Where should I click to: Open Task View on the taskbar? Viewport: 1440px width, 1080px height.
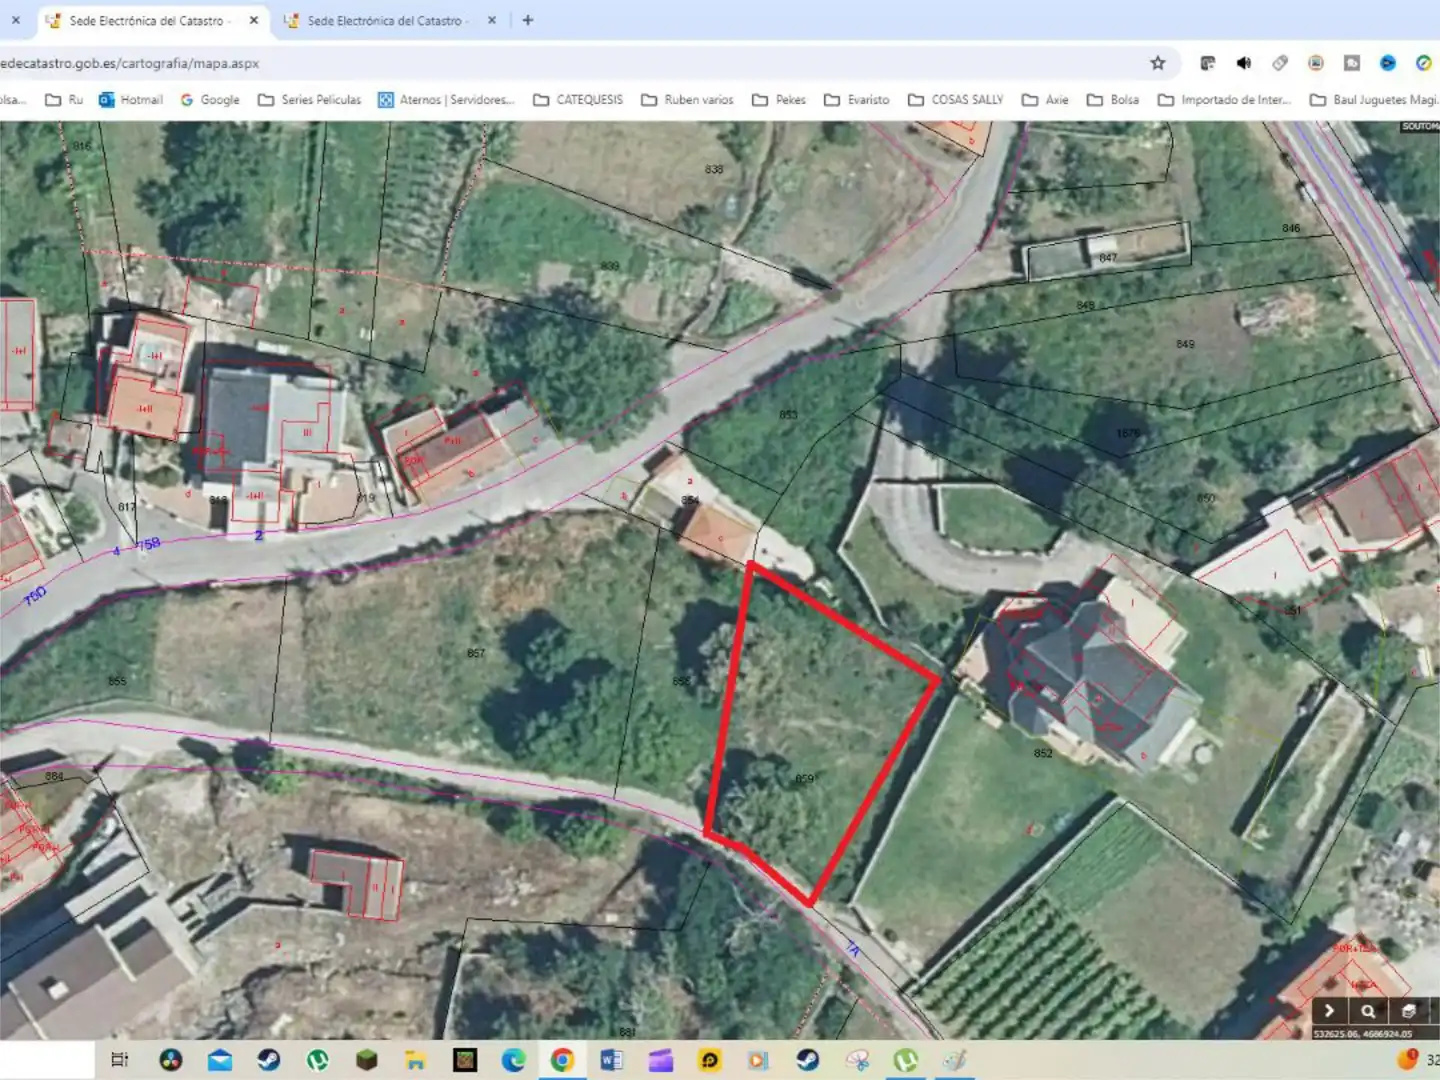(120, 1060)
